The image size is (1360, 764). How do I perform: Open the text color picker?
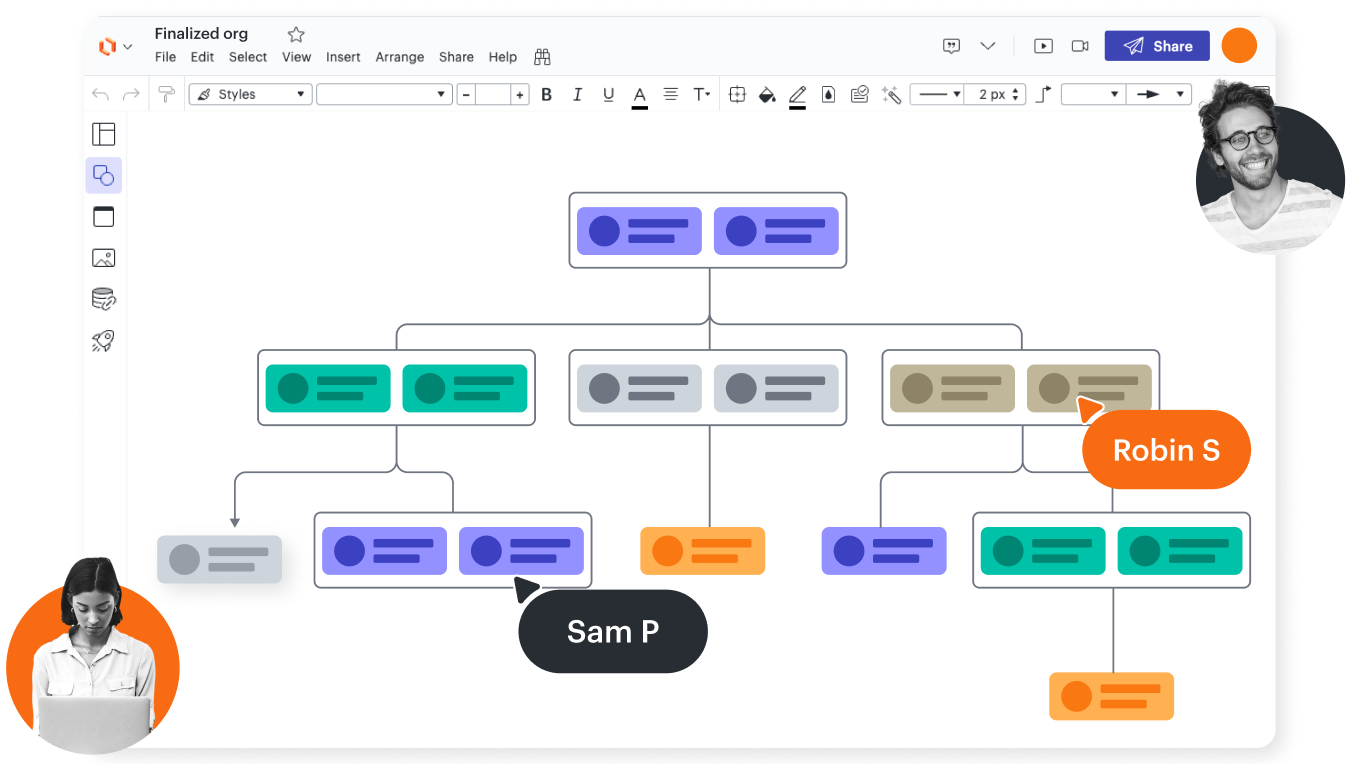[x=640, y=95]
